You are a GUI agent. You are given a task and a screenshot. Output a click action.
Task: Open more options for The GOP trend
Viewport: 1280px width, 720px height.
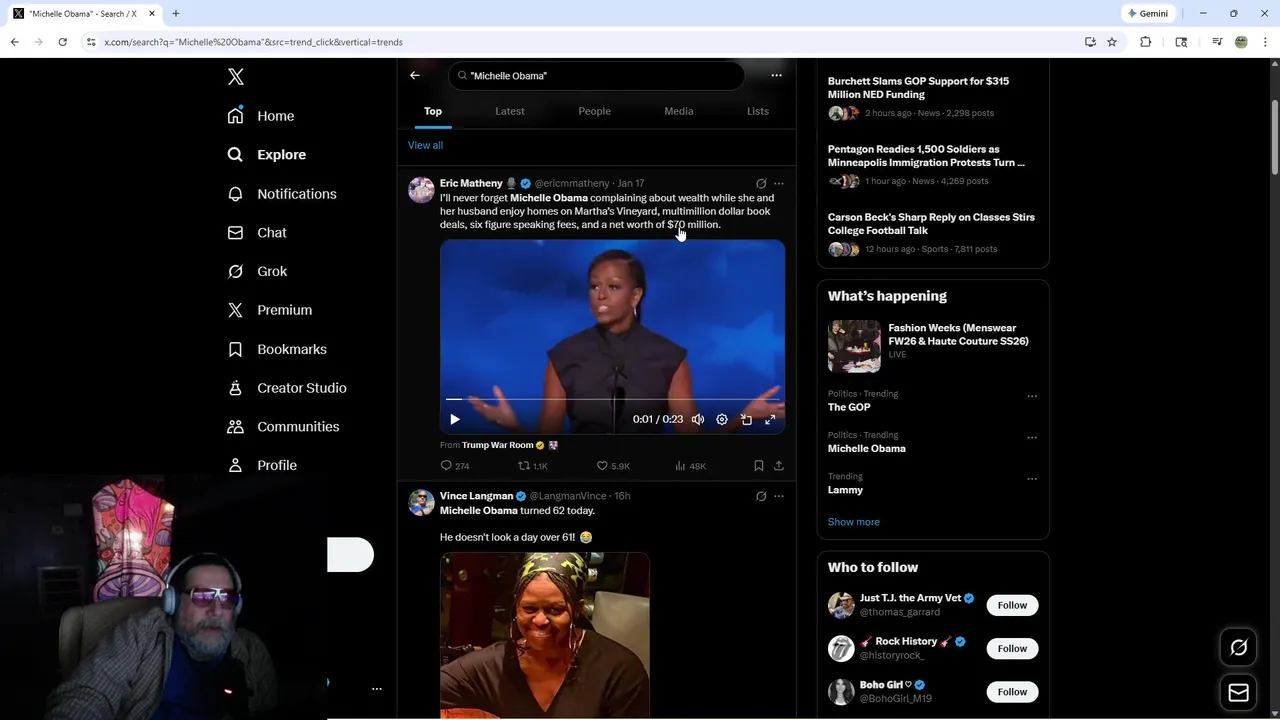1032,396
